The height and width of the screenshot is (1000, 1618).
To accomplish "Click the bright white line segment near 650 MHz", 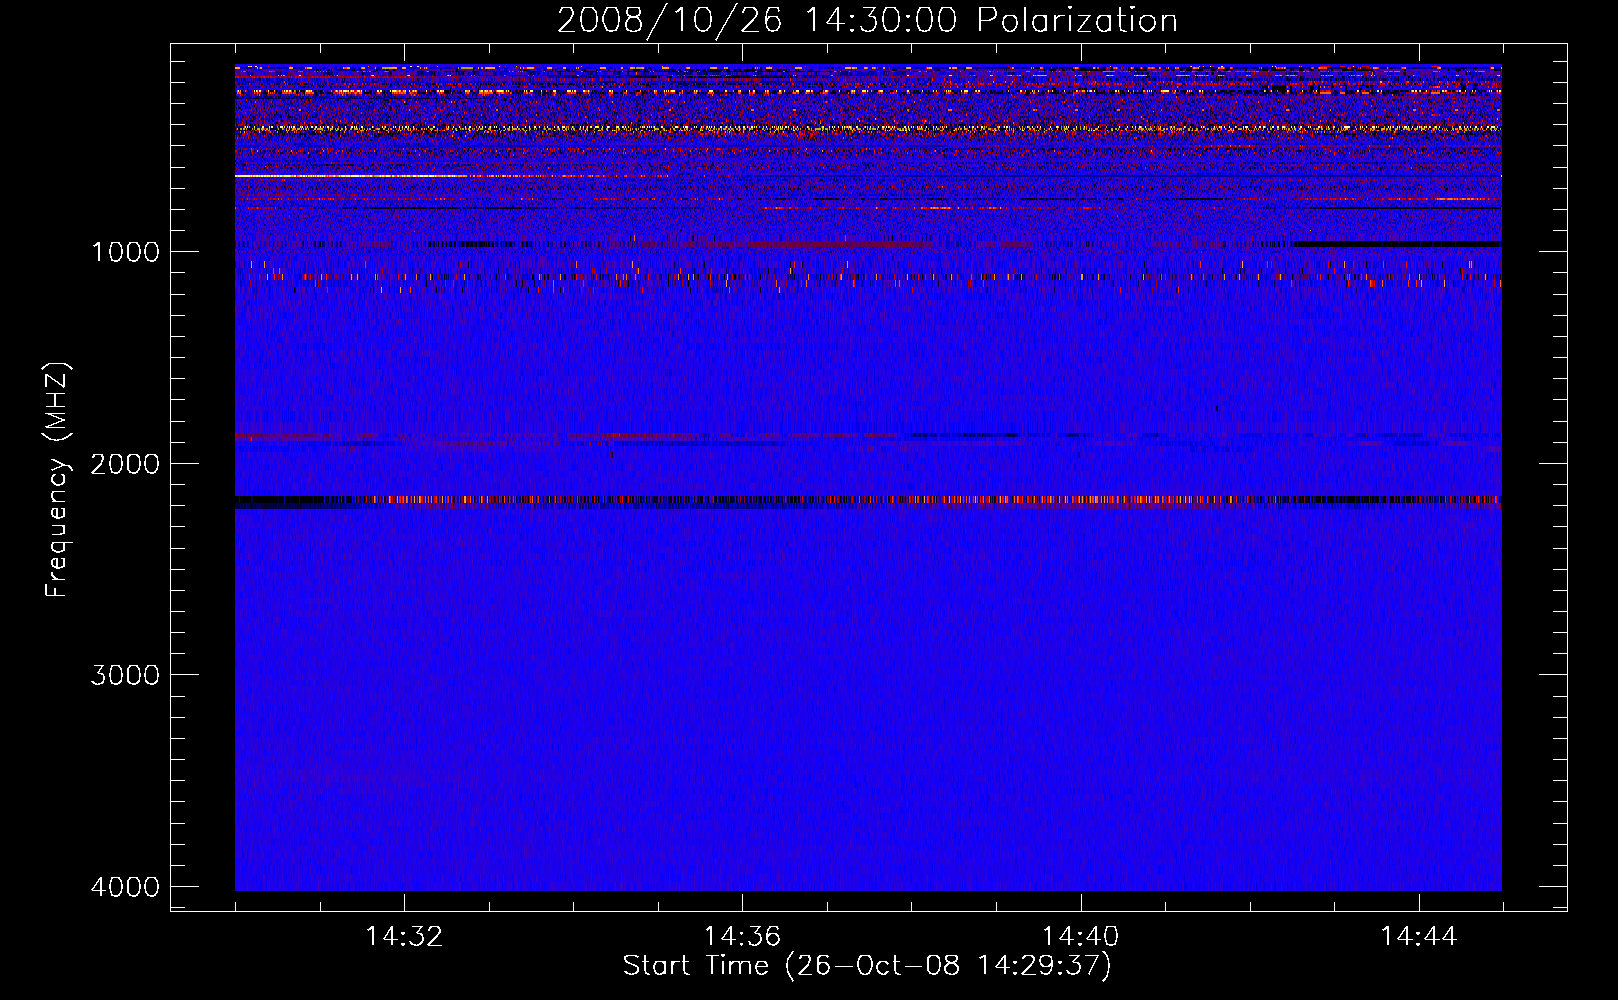I will click(350, 176).
